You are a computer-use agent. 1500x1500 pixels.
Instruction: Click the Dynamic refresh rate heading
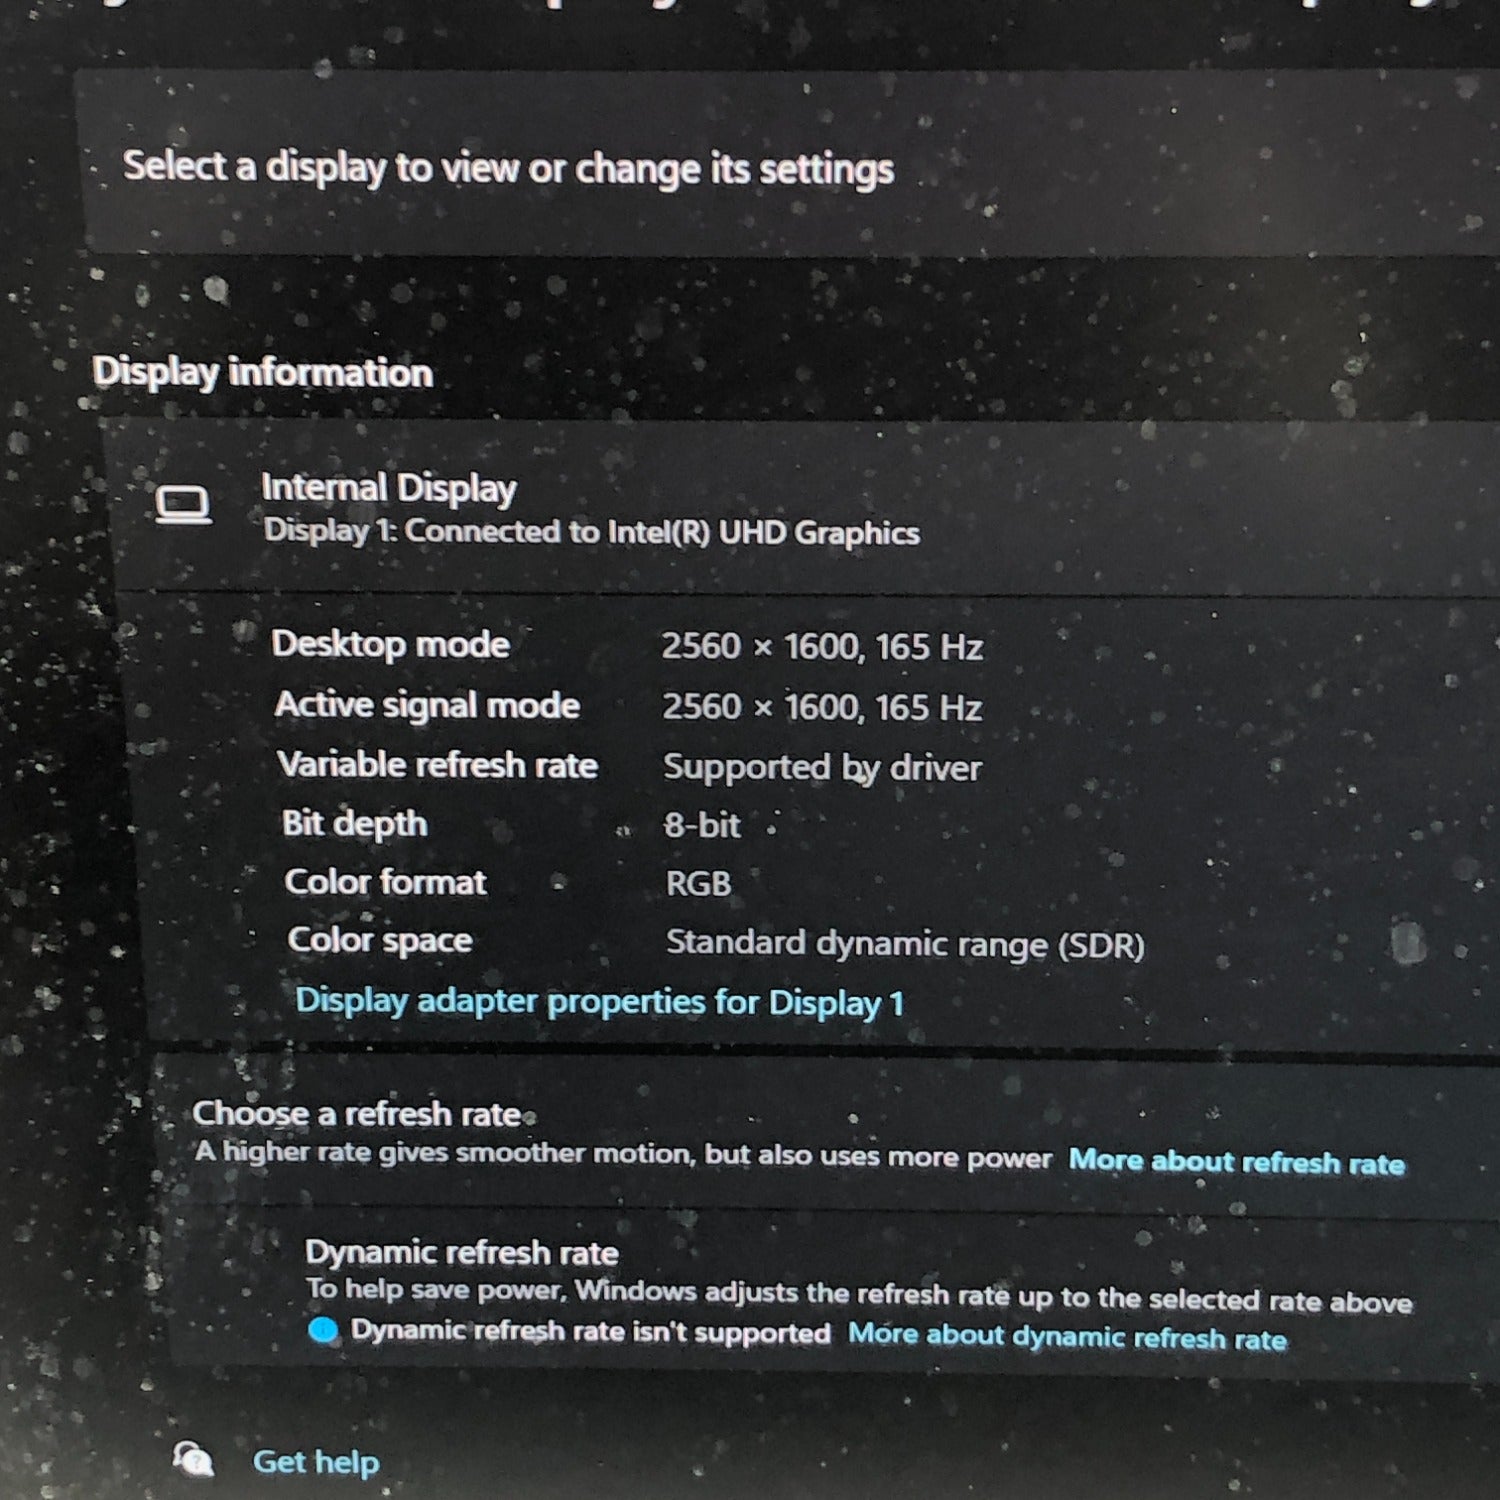[x=461, y=1252]
